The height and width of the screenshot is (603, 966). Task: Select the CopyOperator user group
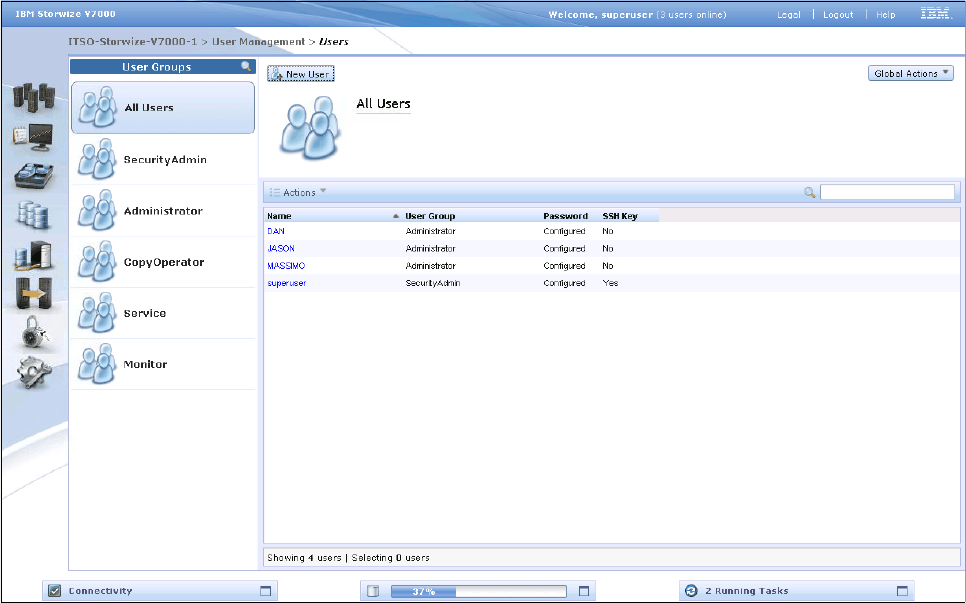pos(162,262)
